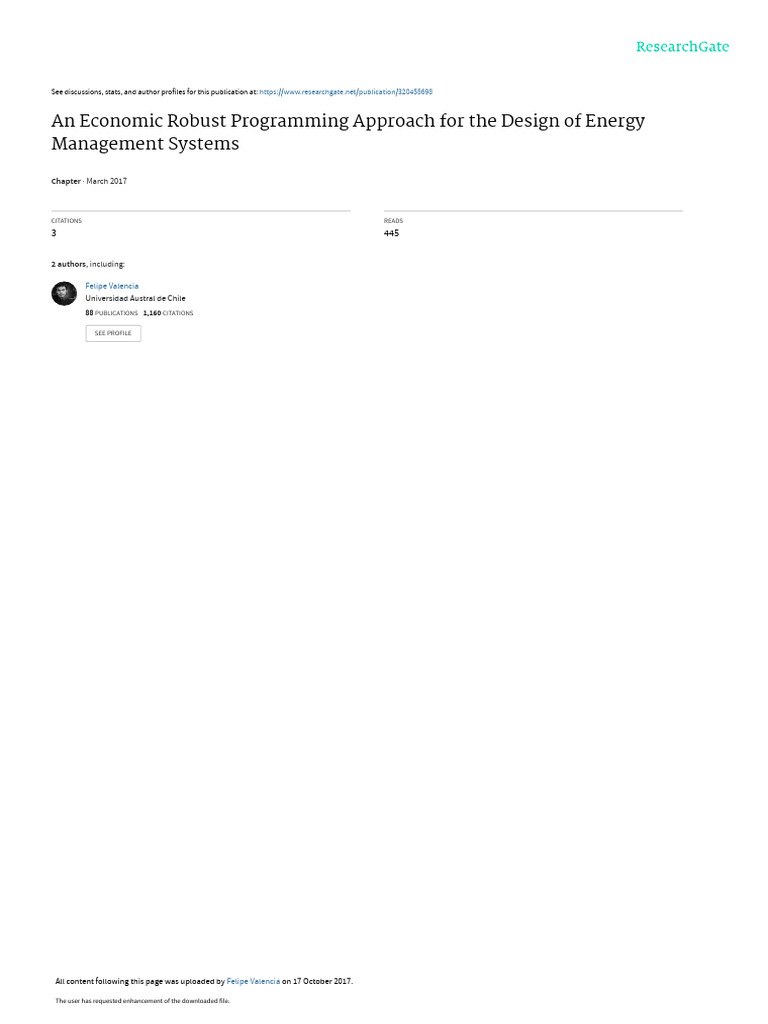Open Felipe Valencia author name link

[x=112, y=286]
